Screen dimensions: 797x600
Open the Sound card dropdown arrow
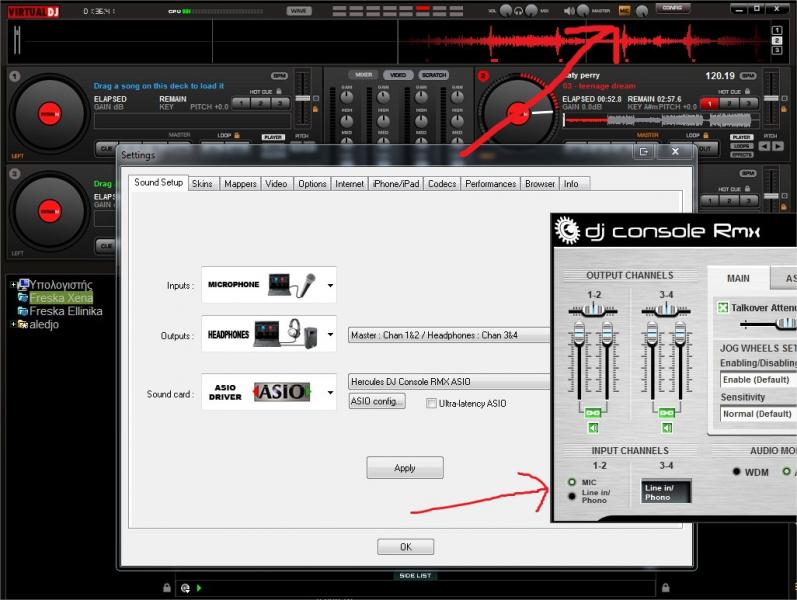330,393
